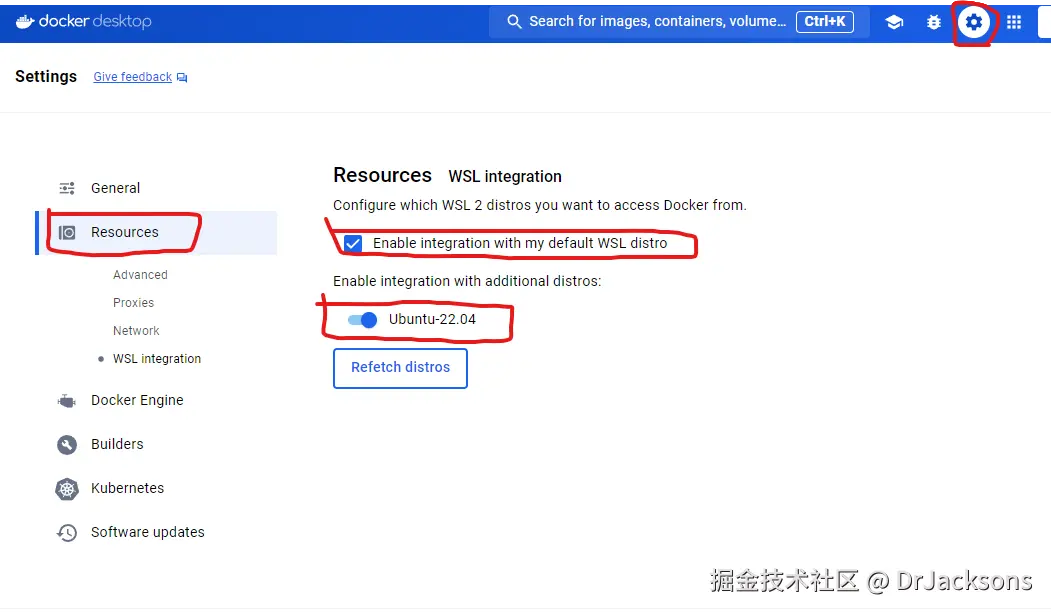This screenshot has height=613, width=1051.
Task: Open the Builders settings section
Action: coord(156,445)
